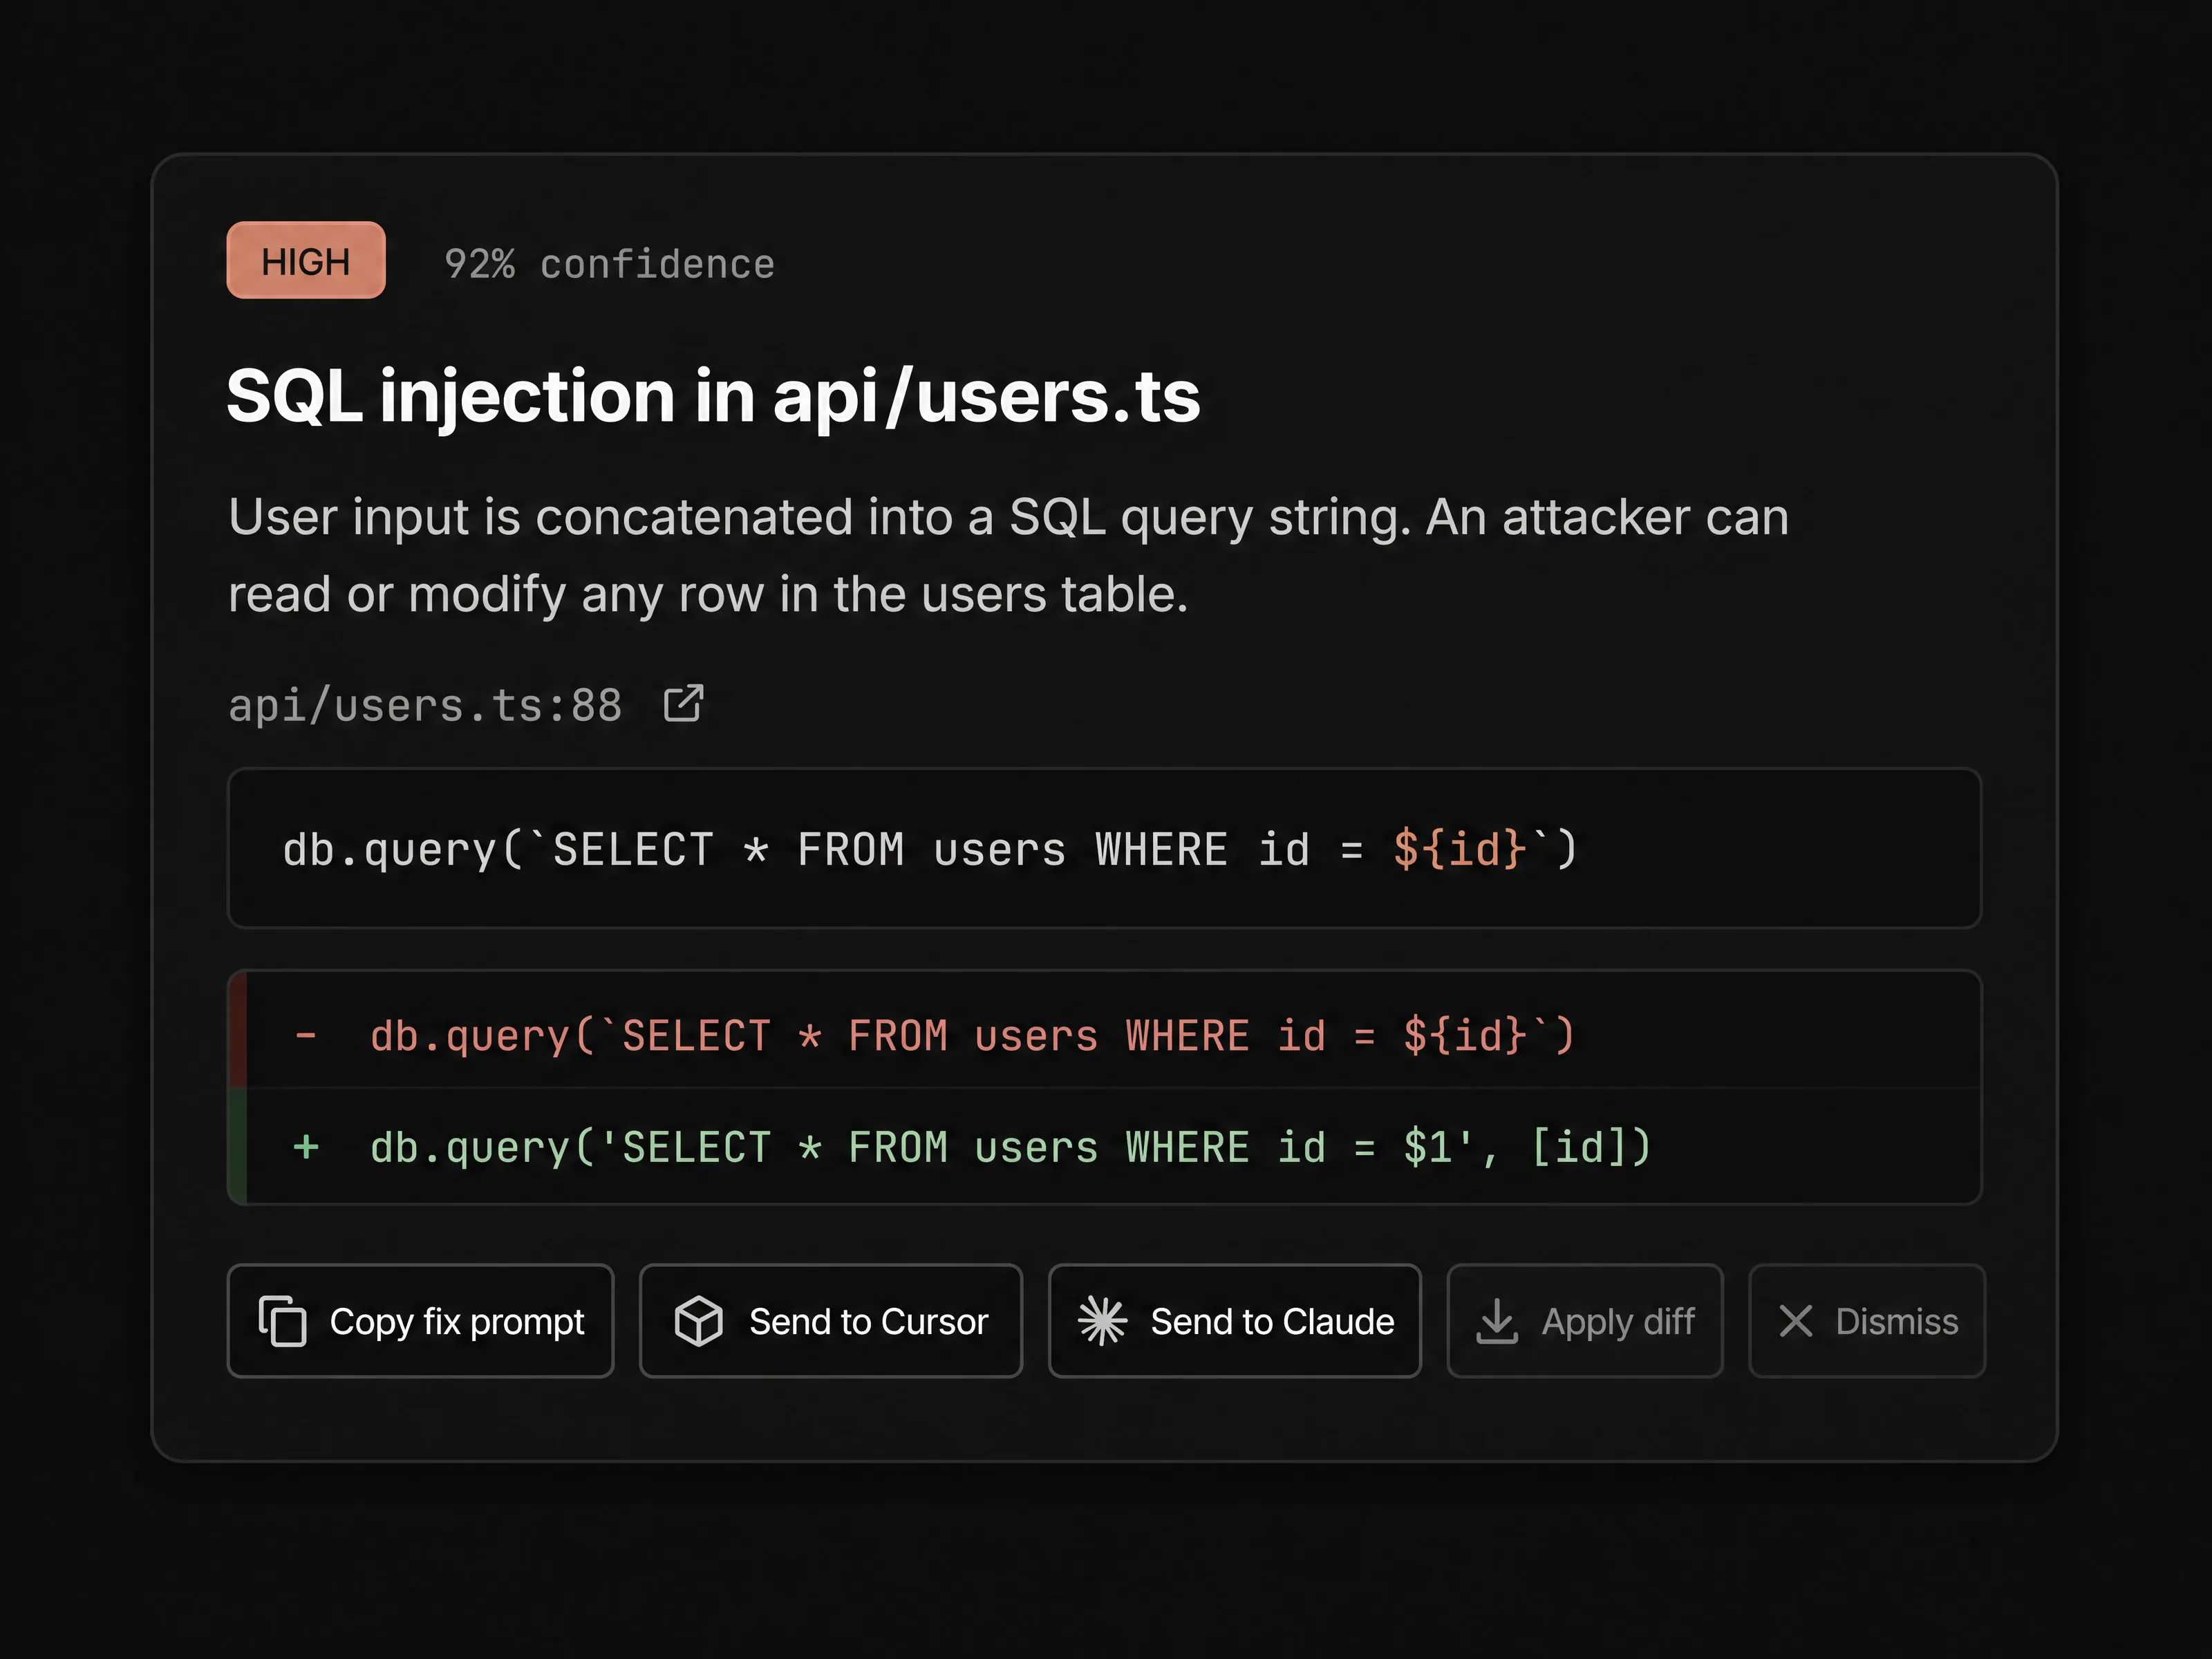The height and width of the screenshot is (1659, 2212).
Task: Click the green plus marker in the diff
Action: click(306, 1146)
